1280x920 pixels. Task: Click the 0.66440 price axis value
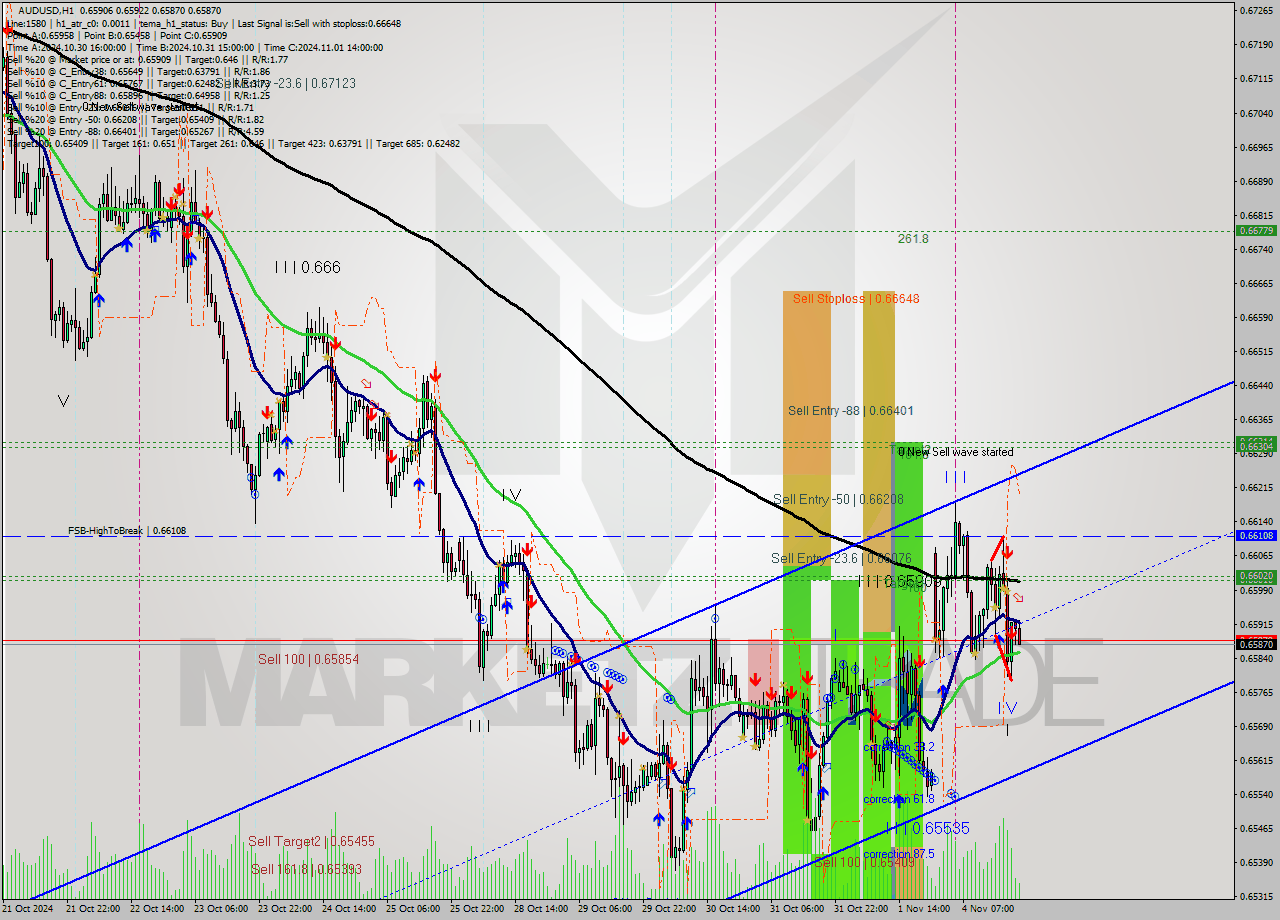(1256, 385)
